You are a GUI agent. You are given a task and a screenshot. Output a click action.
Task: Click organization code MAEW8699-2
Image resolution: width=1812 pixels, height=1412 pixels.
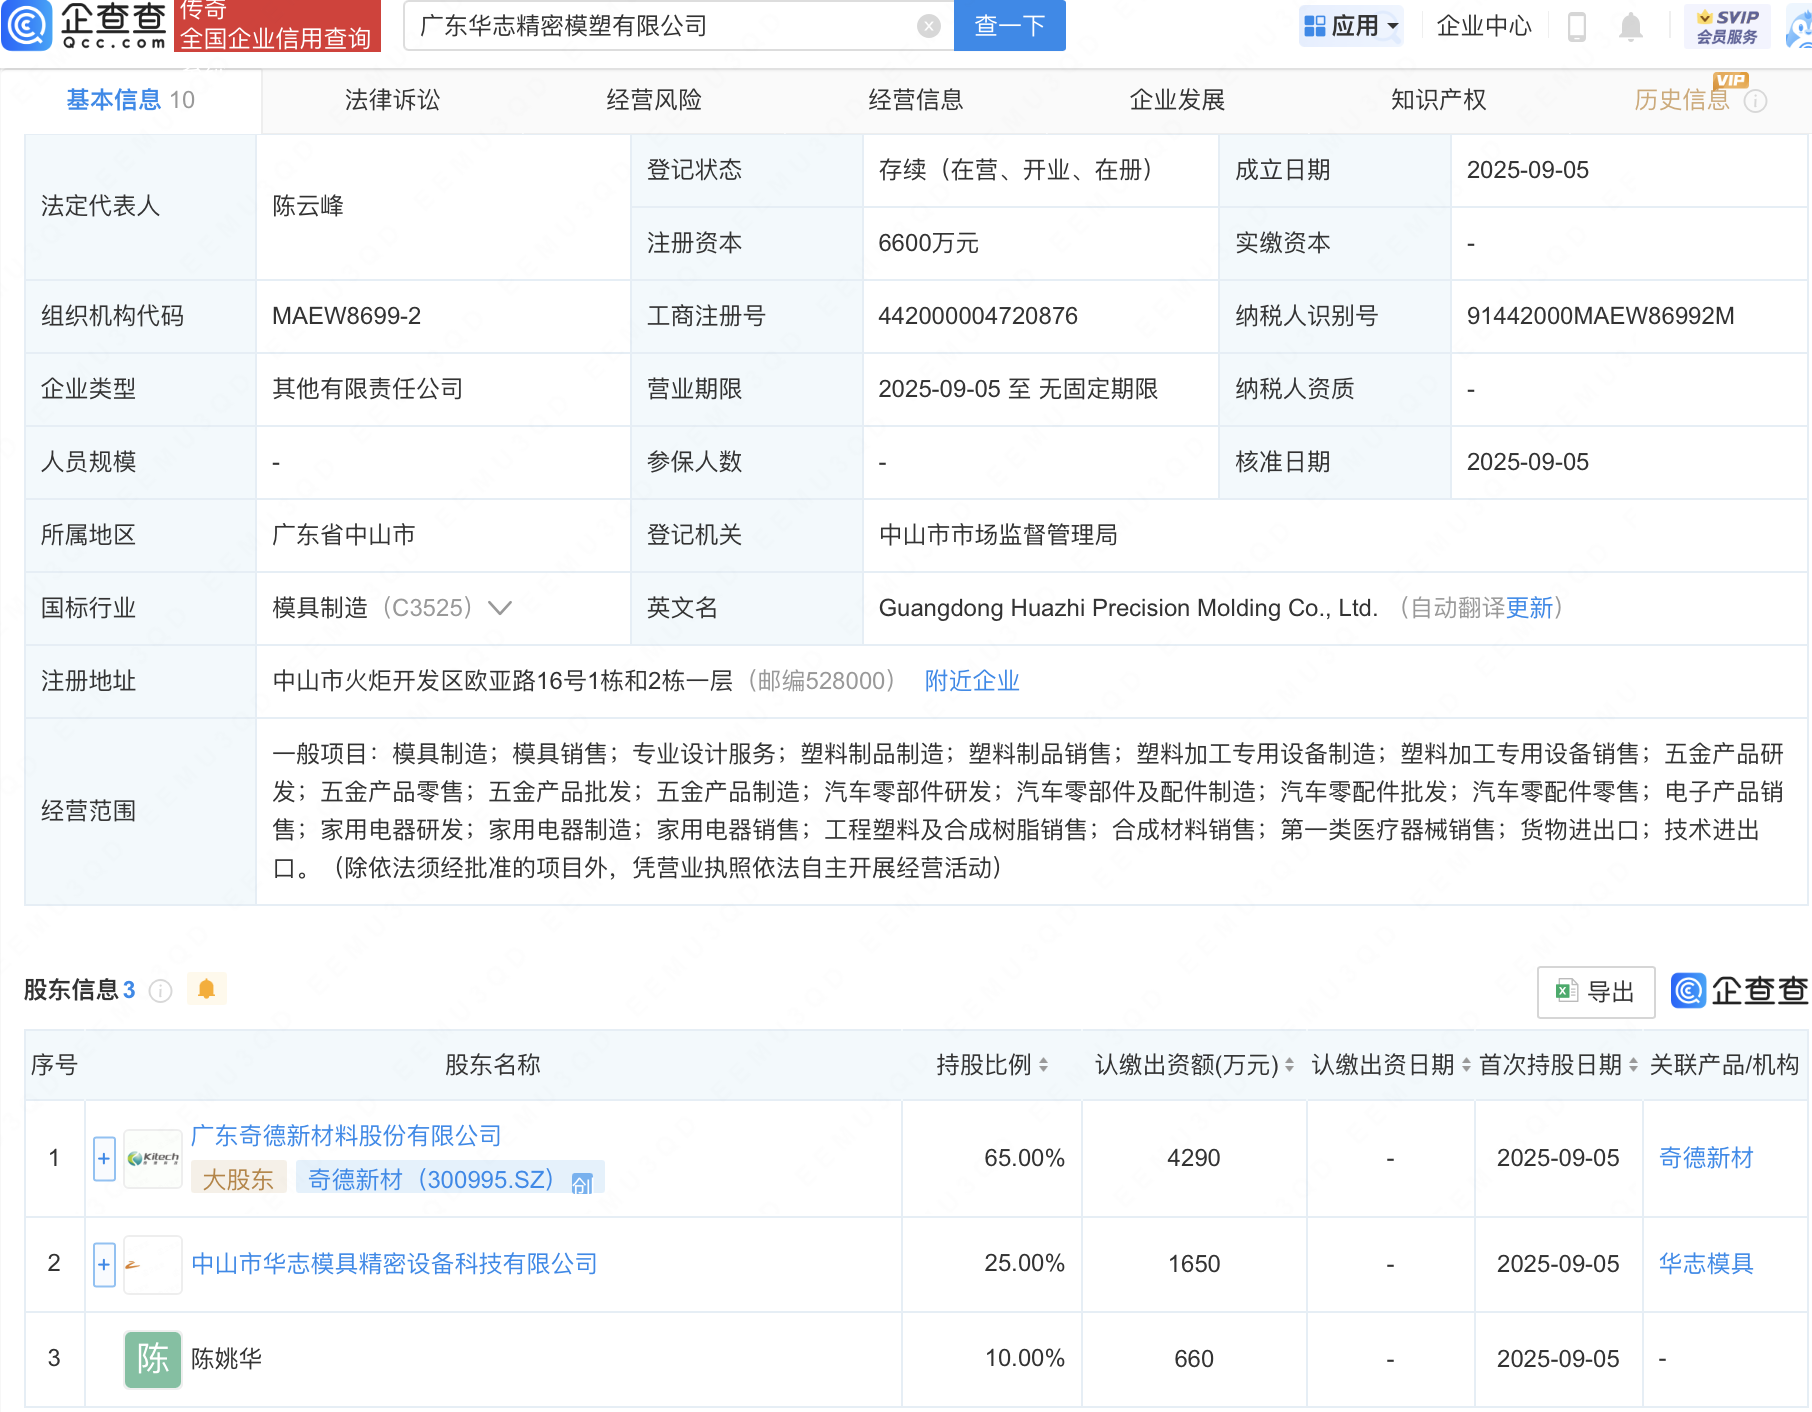coord(346,316)
